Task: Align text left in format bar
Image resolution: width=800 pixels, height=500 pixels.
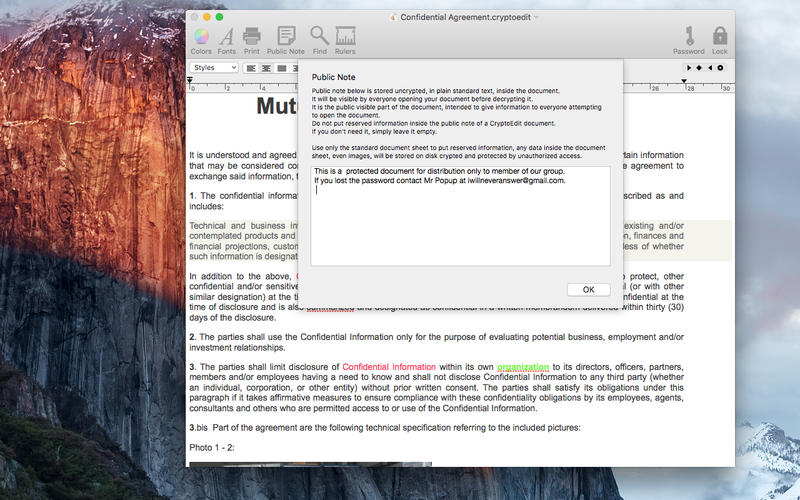Action: 251,68
